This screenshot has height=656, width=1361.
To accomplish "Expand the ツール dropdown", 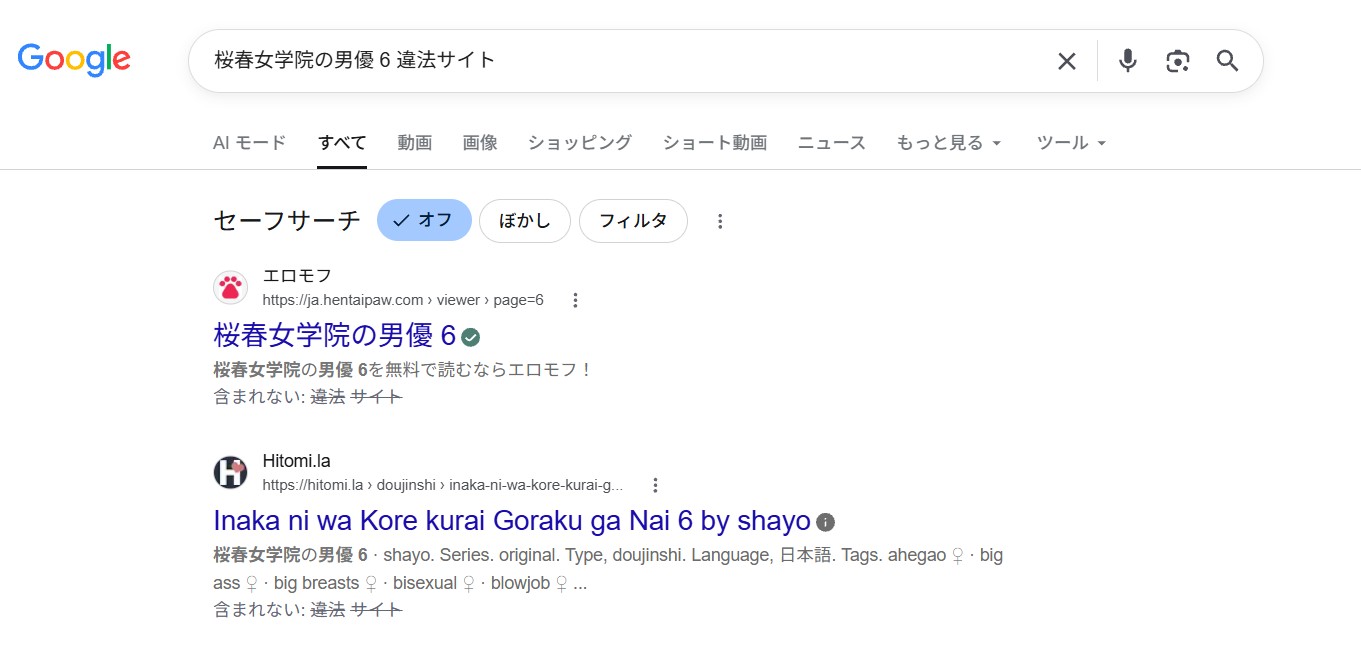I will [1072, 142].
